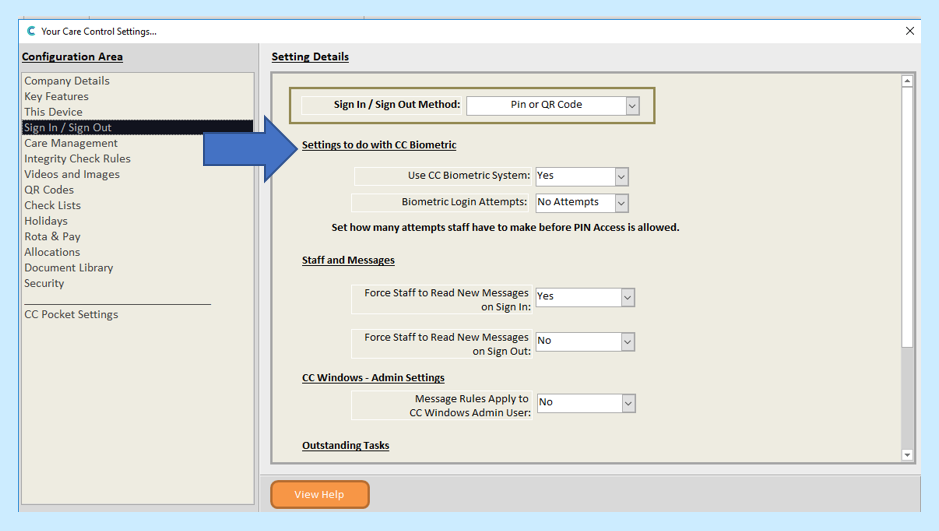Open Rota & Pay settings
This screenshot has width=939, height=531.
[52, 237]
